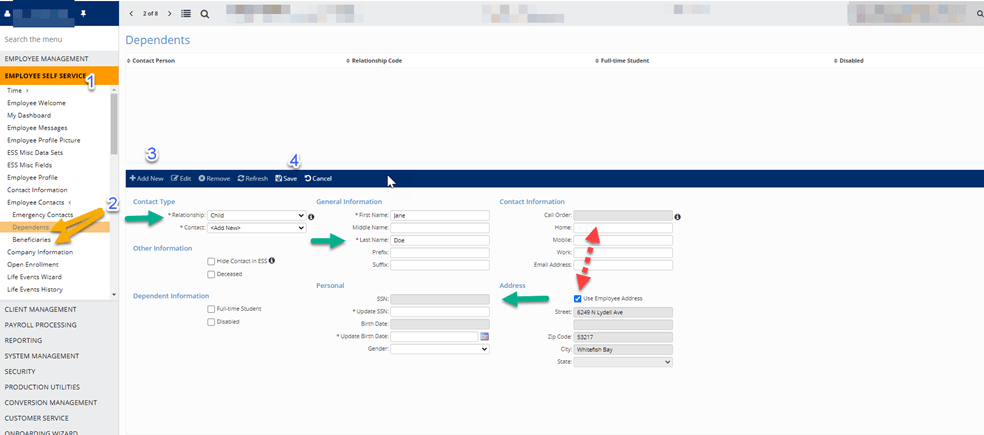
Task: Toggle Hide Contact in ESS checkbox
Action: [x=211, y=261]
